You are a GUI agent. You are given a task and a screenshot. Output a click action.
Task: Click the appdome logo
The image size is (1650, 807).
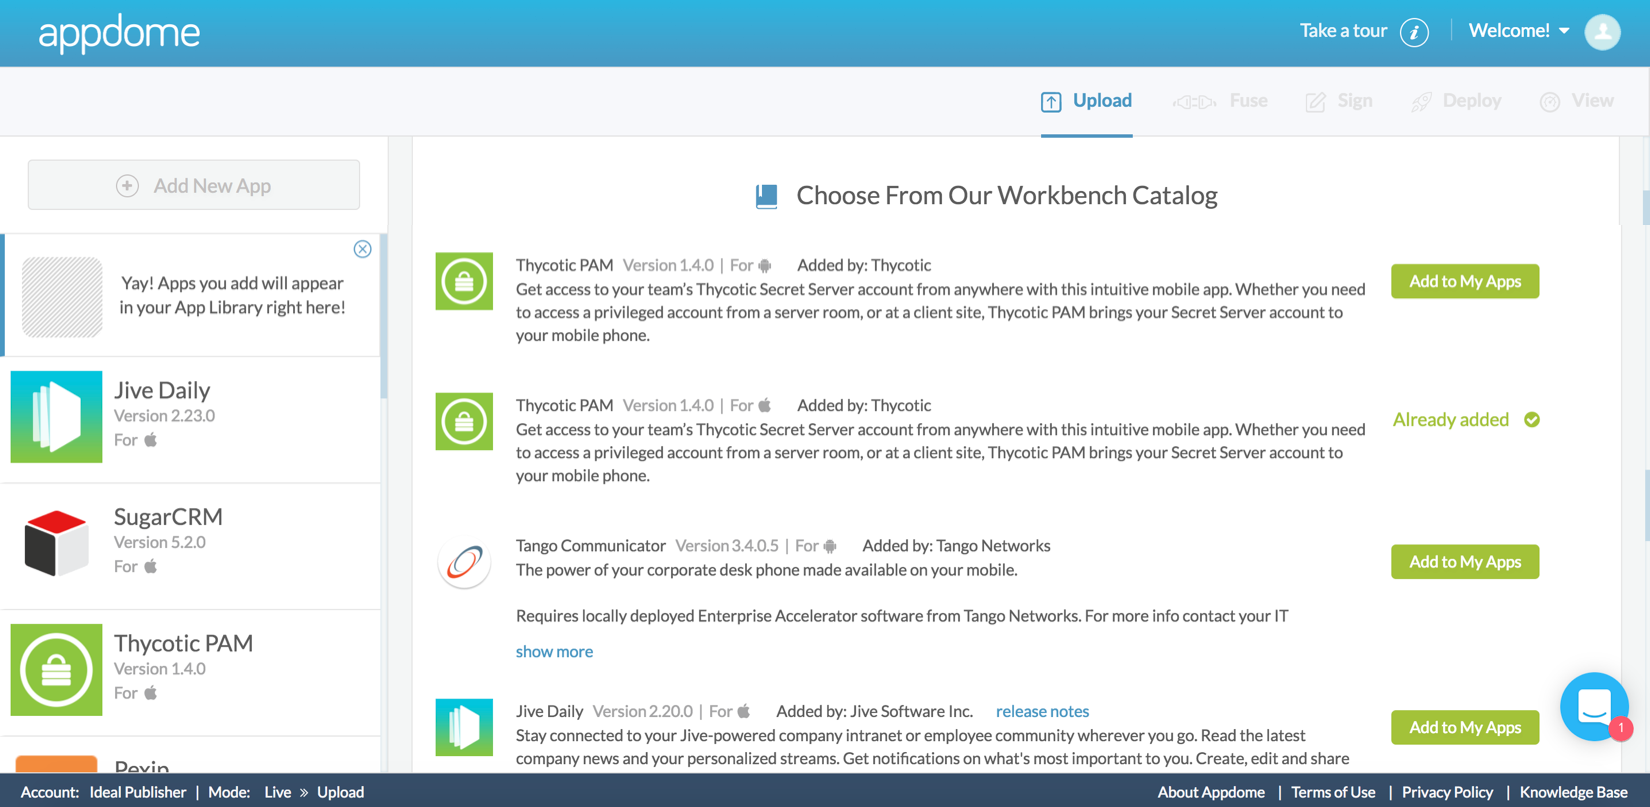coord(119,33)
